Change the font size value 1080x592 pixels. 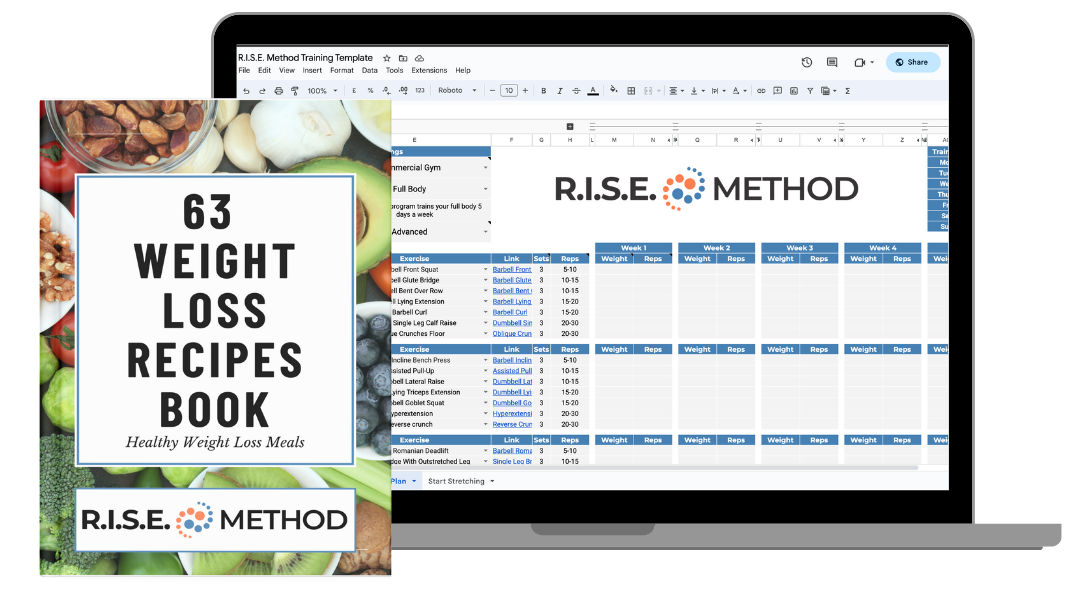tap(507, 90)
